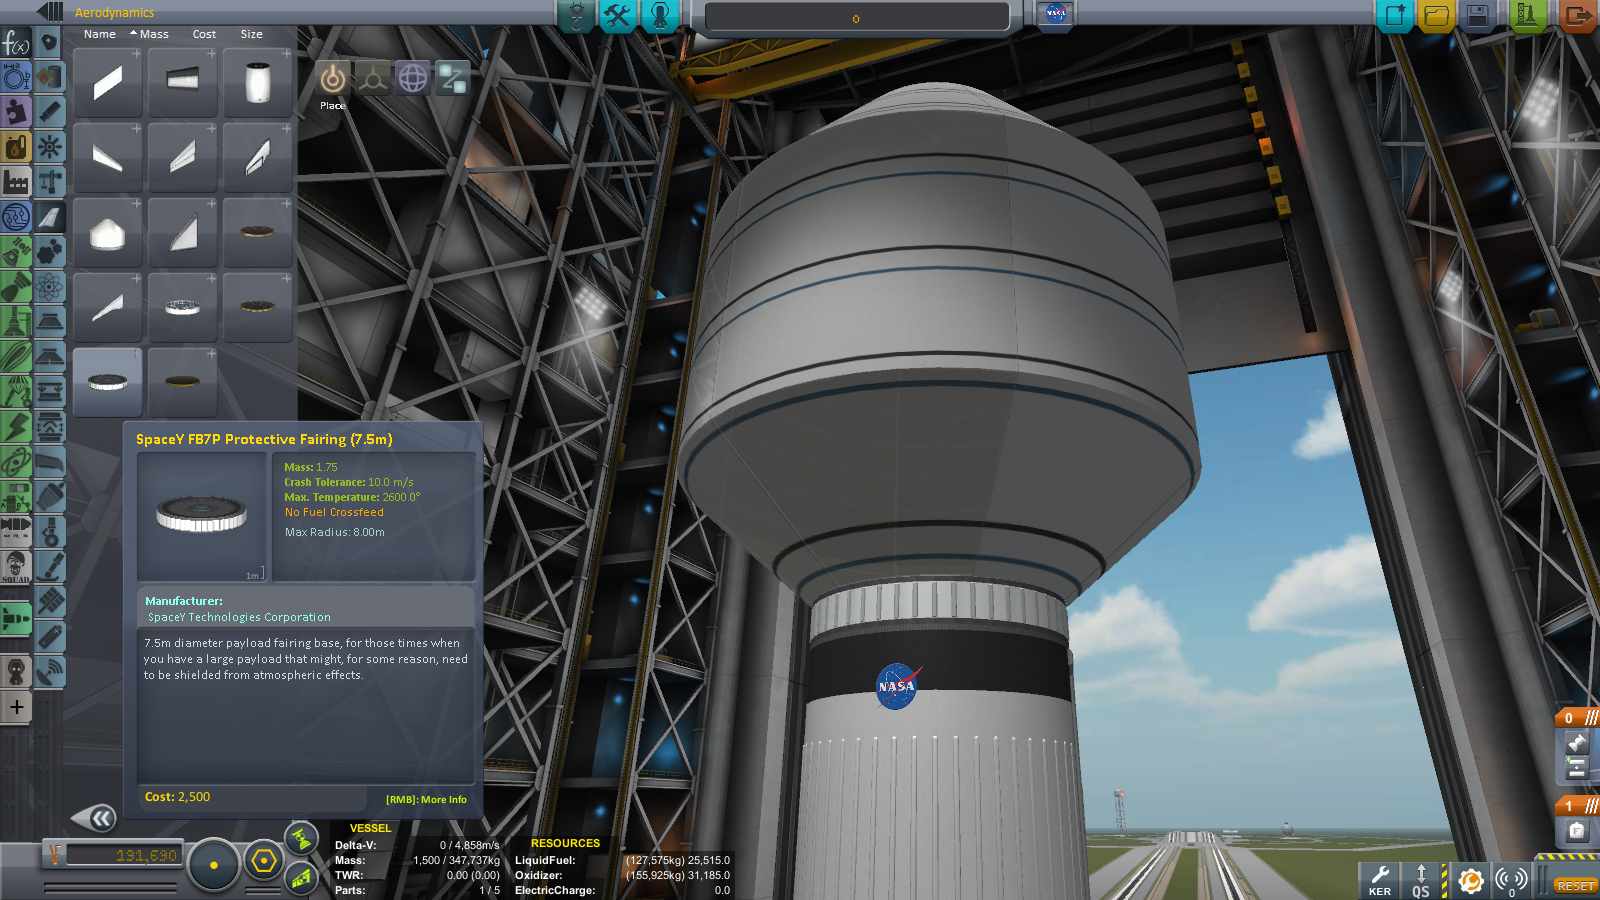The image size is (1600, 900).
Task: Save the craft with the floppy disk button
Action: point(1477,15)
